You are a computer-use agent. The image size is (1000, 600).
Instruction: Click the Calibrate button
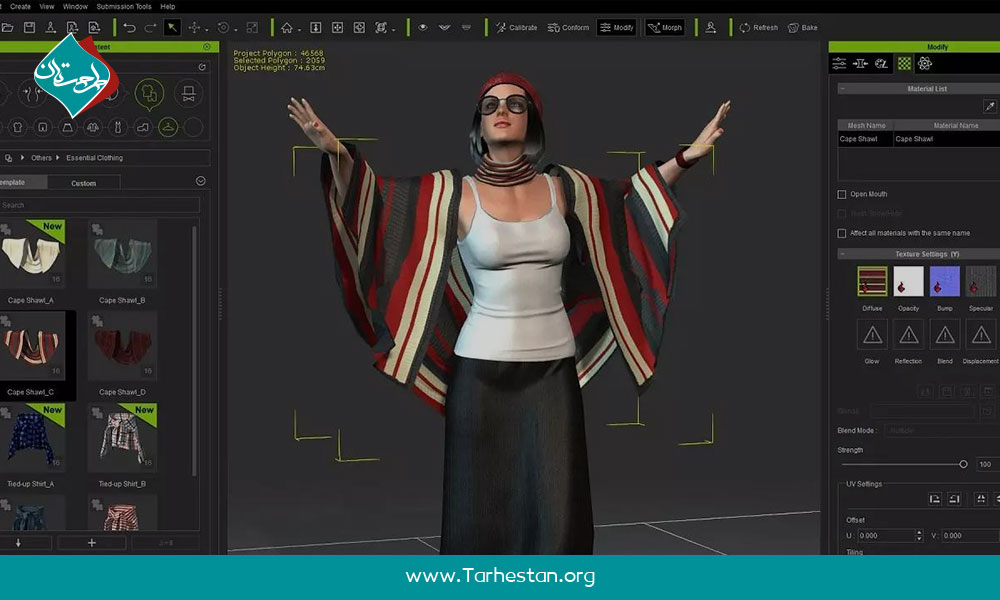pyautogui.click(x=517, y=27)
